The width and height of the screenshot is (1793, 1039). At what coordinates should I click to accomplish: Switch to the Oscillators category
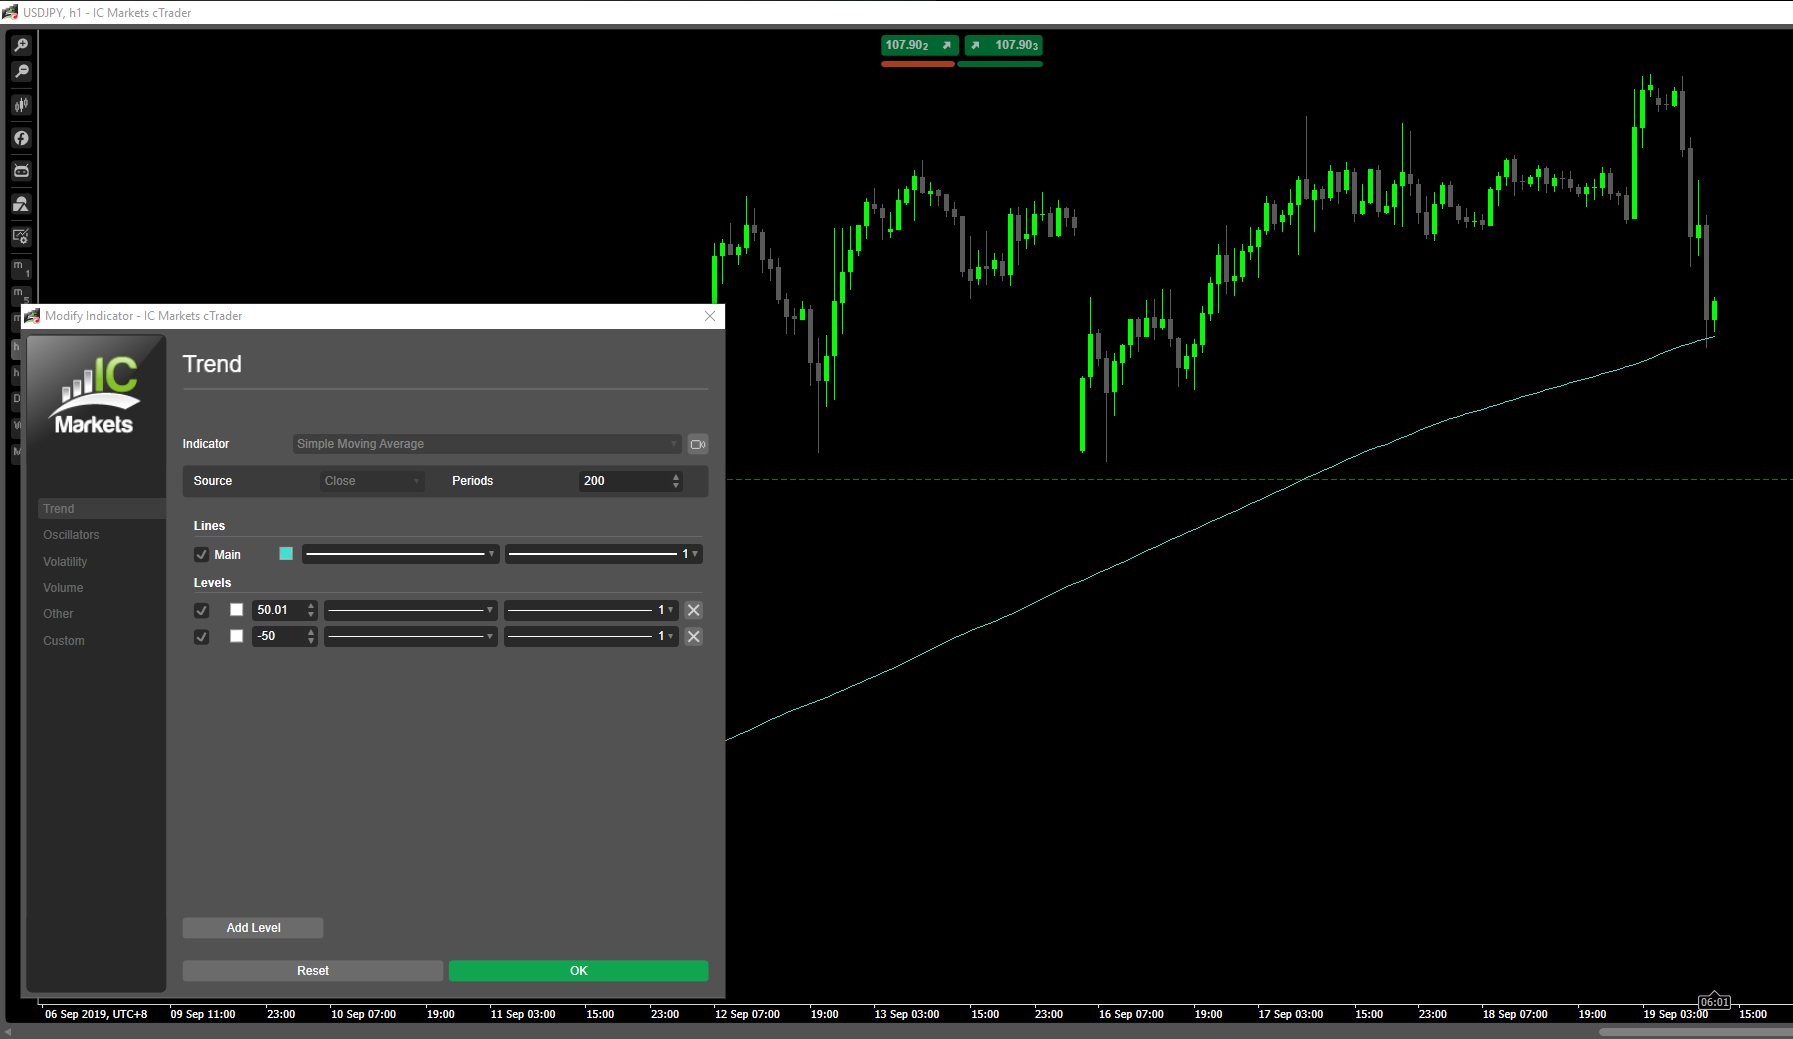pyautogui.click(x=71, y=534)
